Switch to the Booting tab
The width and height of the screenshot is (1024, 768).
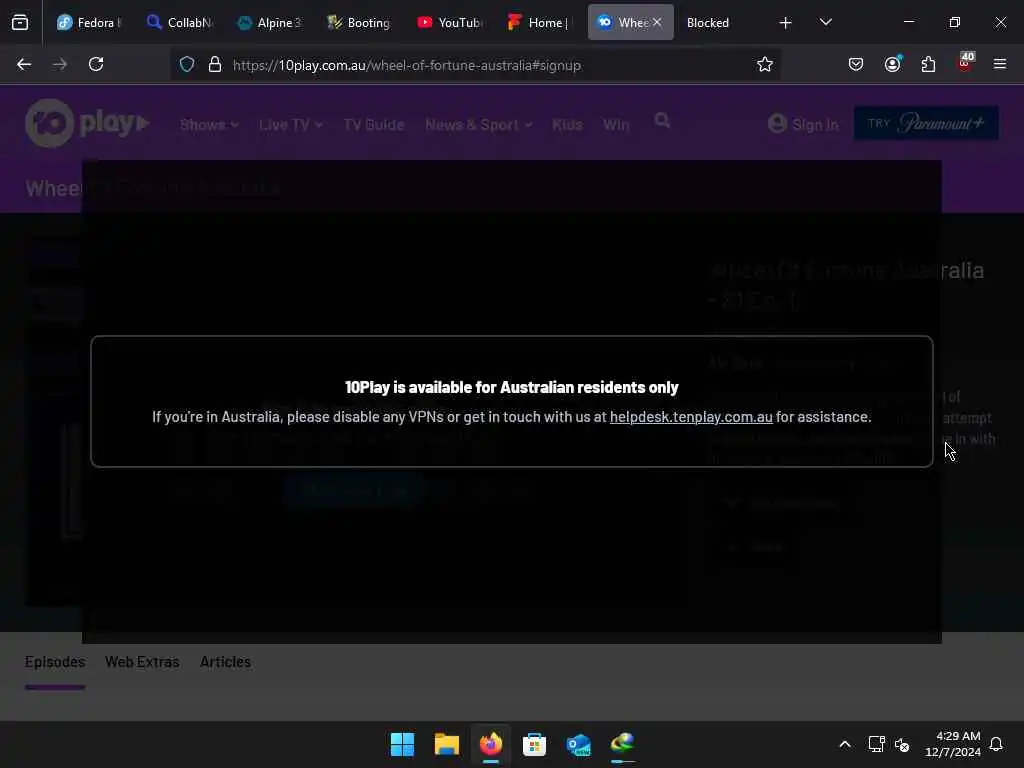tap(359, 22)
